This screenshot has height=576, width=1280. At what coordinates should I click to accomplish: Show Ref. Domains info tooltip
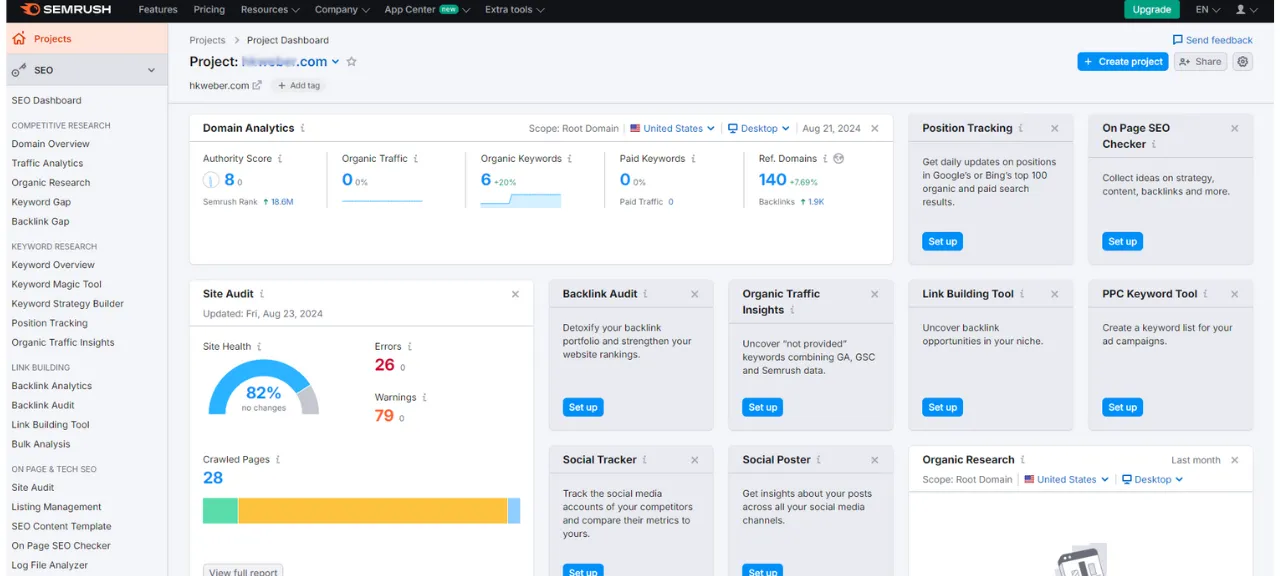click(825, 159)
